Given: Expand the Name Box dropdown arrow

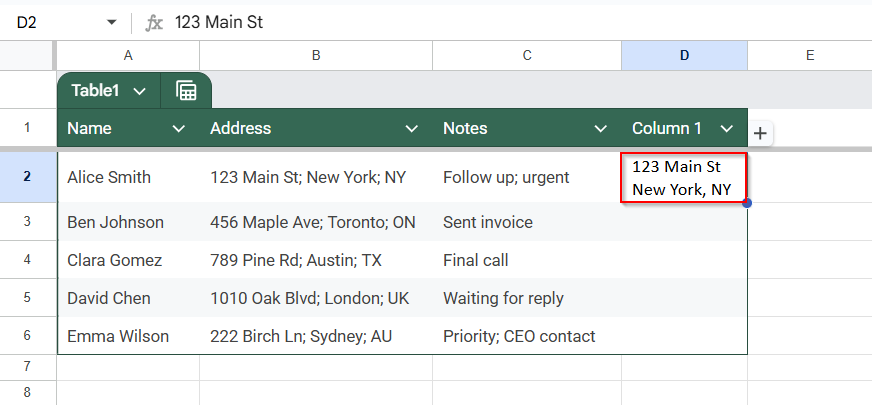Looking at the screenshot, I should 112,22.
